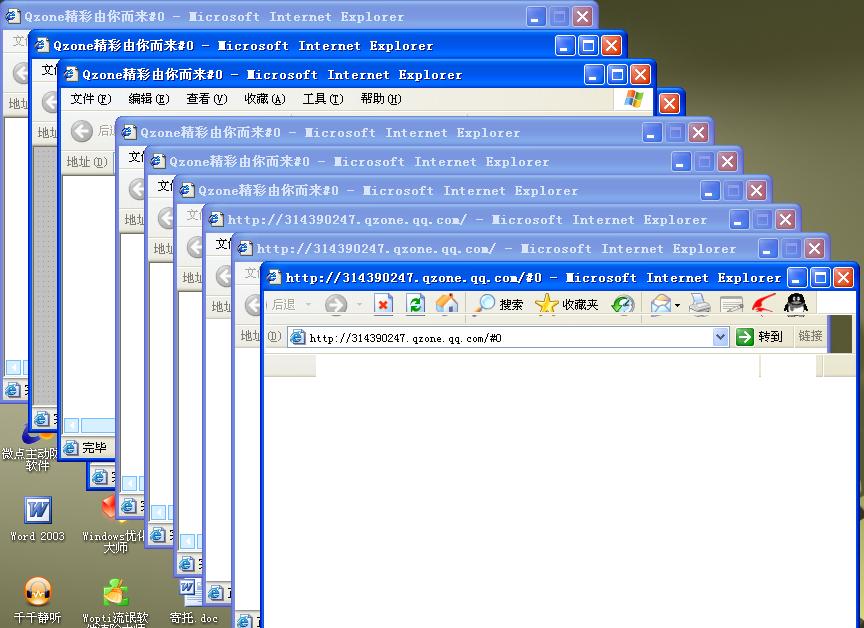Open the 千千静听 desktop icon
This screenshot has width=864, height=628.
pos(37,600)
